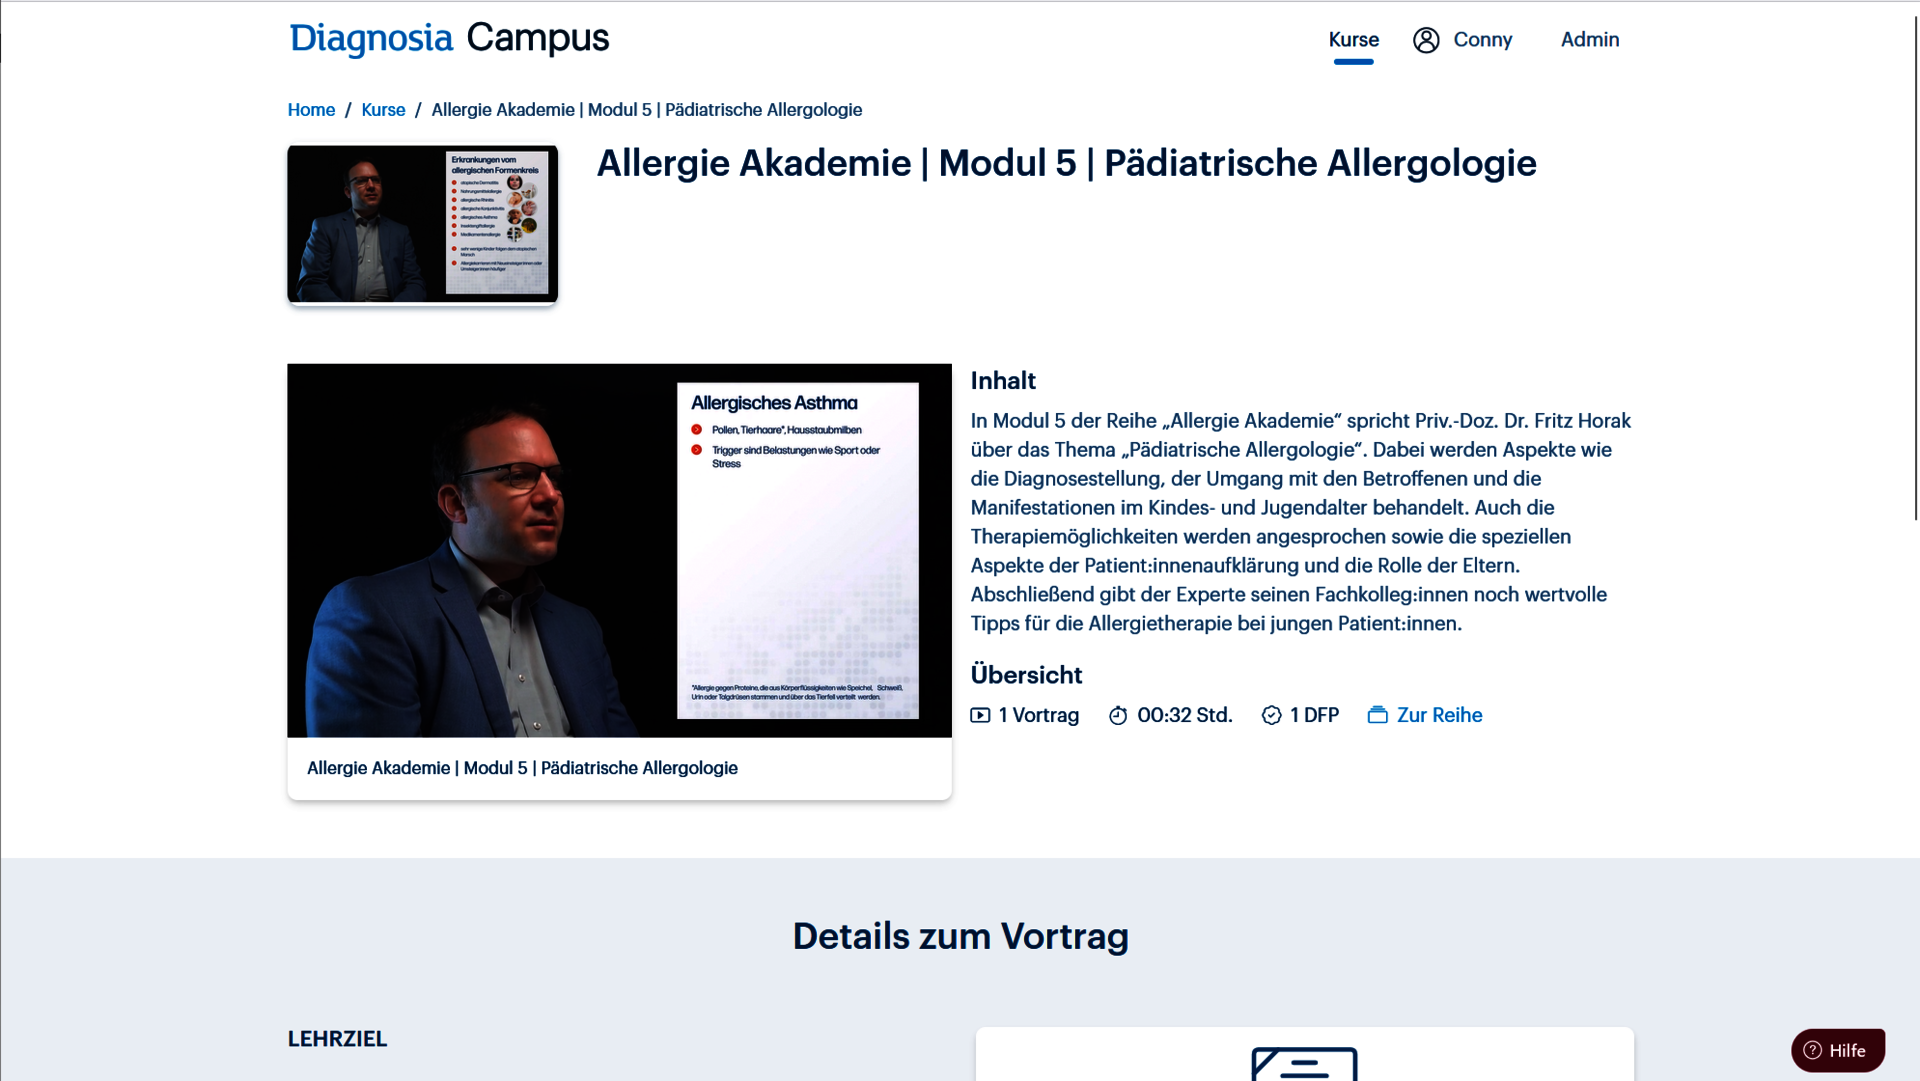Click the checkmark badge icon beside 1 DFP
The height and width of the screenshot is (1081, 1920).
(x=1271, y=715)
